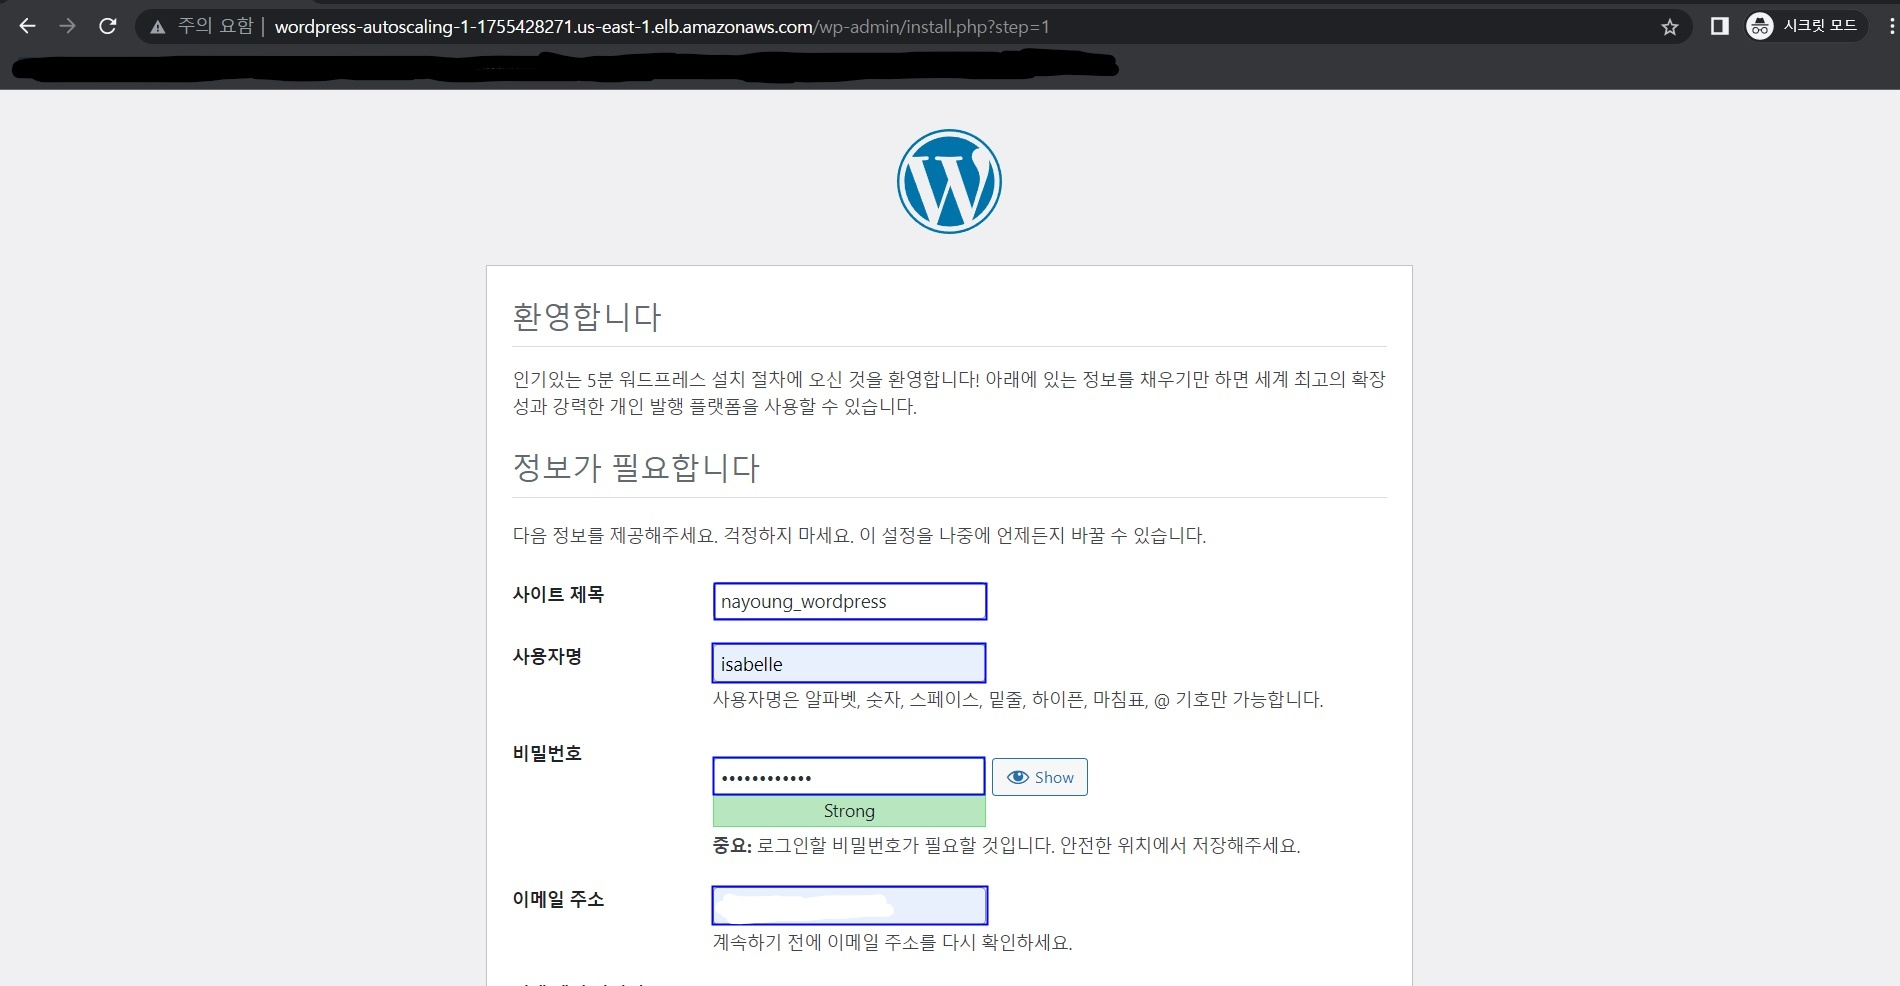Bookmark this page with the star icon
The width and height of the screenshot is (1900, 986).
[x=1669, y=27]
